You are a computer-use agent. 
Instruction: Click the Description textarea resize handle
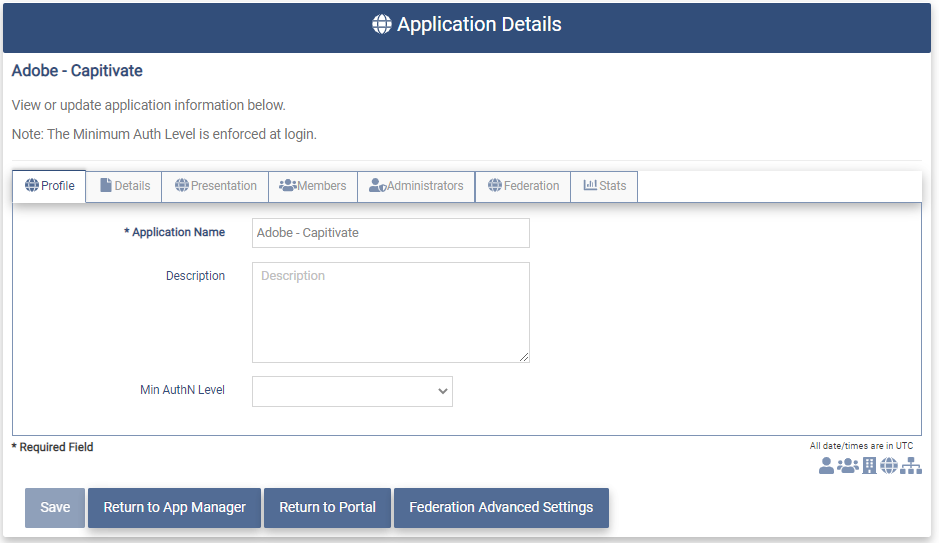524,357
